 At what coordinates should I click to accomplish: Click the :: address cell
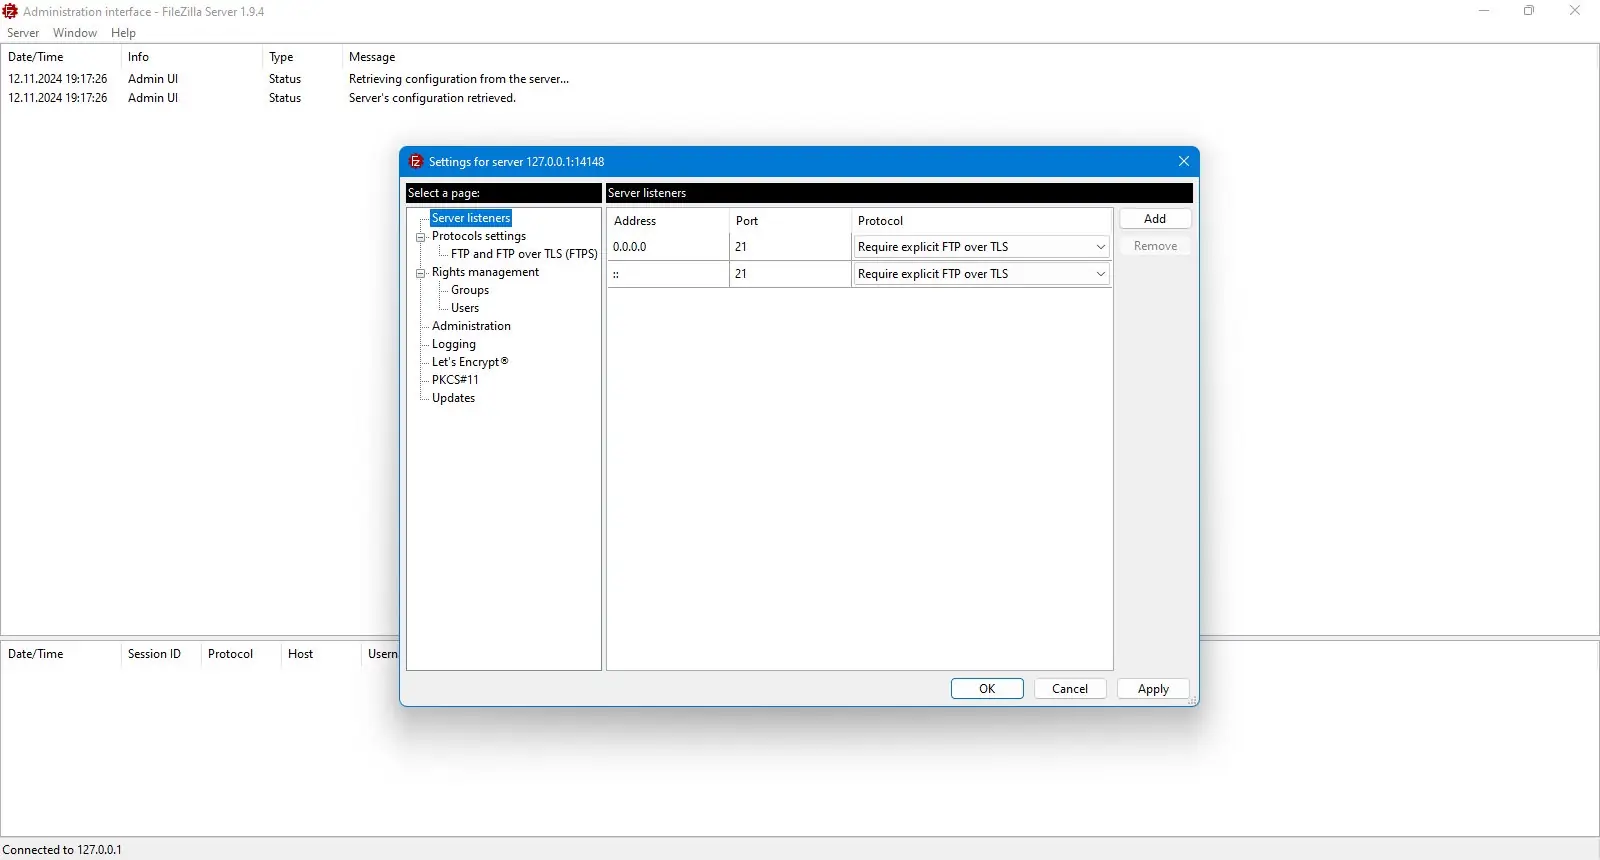[668, 274]
